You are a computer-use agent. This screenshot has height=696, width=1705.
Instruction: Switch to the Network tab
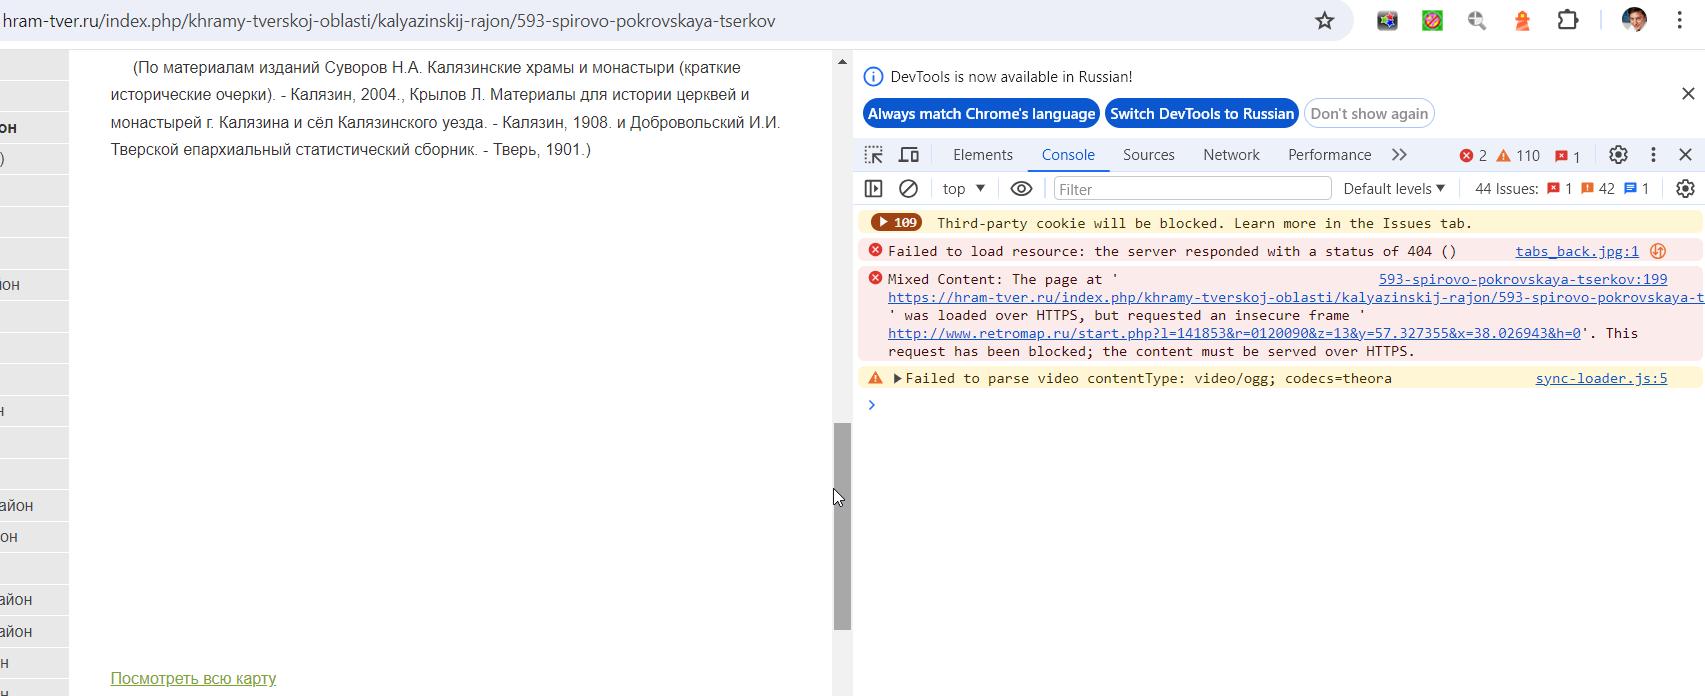coord(1231,155)
